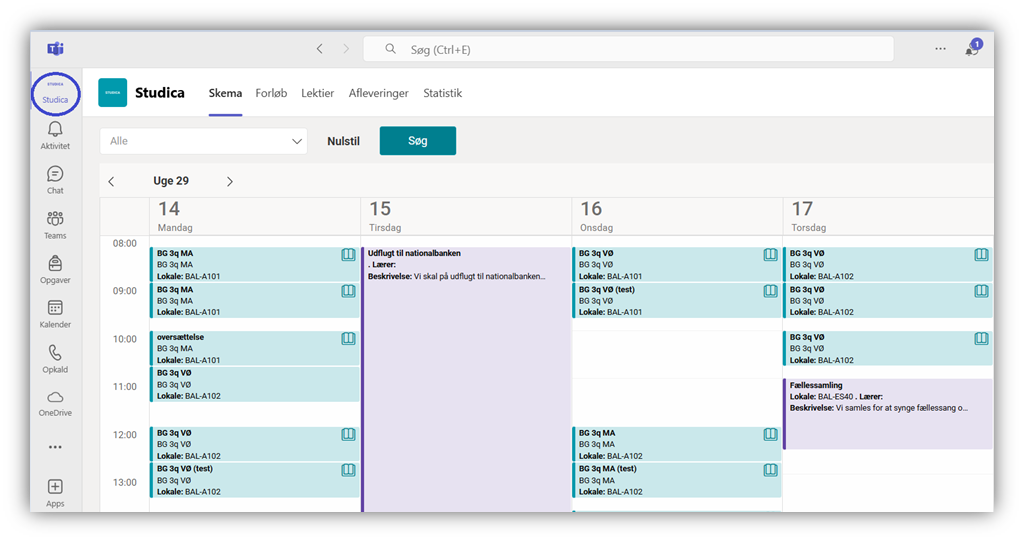The height and width of the screenshot is (542, 1024).
Task: Select the 15 Tirsdag day header
Action: (x=466, y=216)
